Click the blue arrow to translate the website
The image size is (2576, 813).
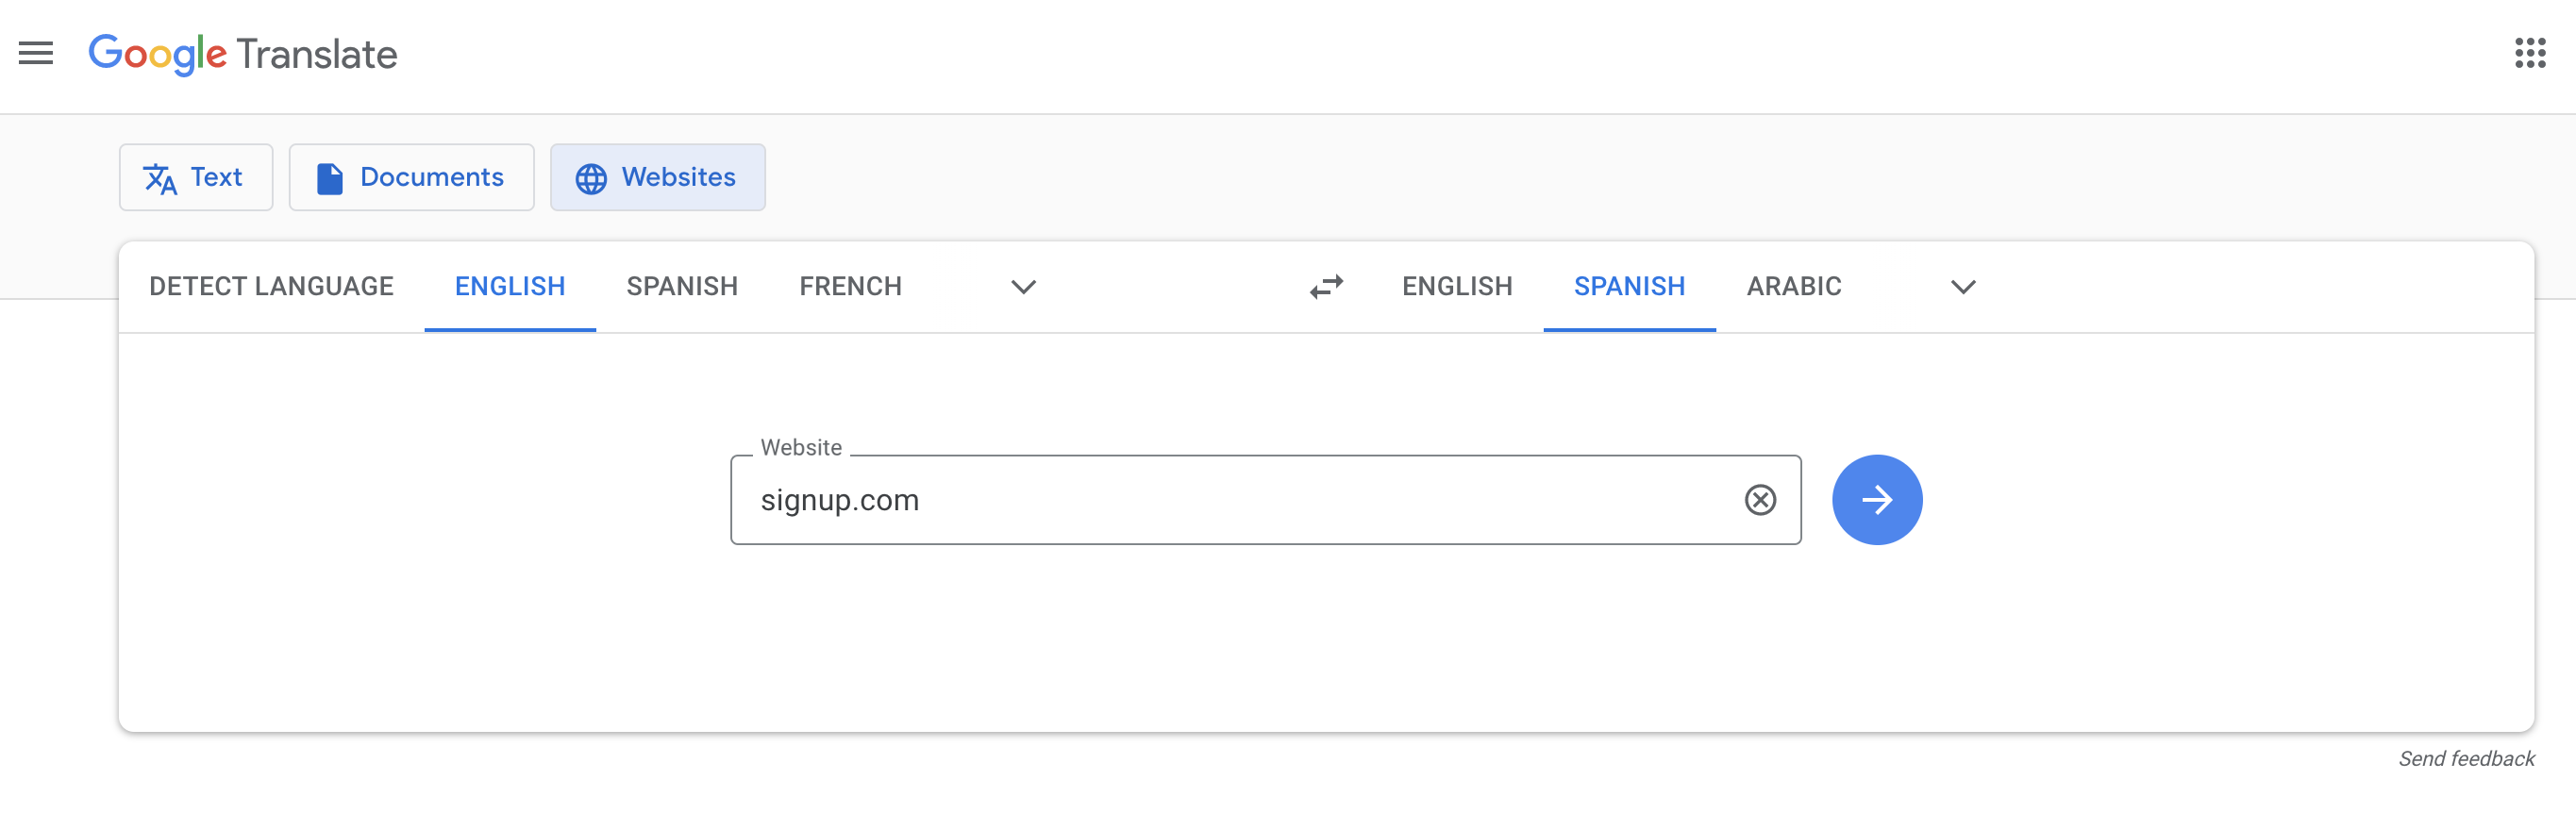pos(1877,500)
